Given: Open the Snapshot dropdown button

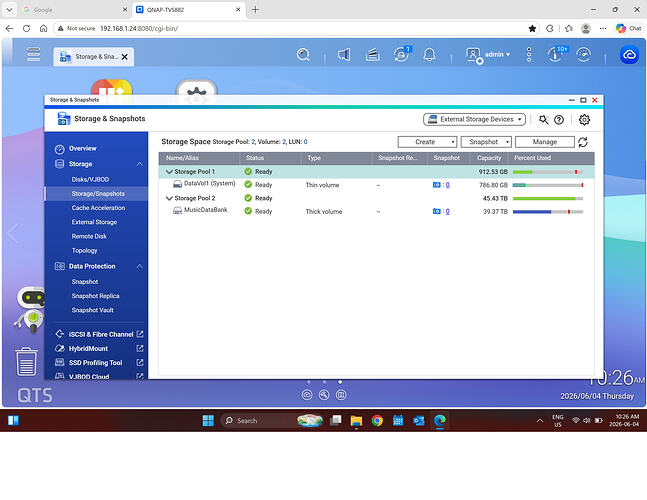Looking at the screenshot, I should 486,142.
